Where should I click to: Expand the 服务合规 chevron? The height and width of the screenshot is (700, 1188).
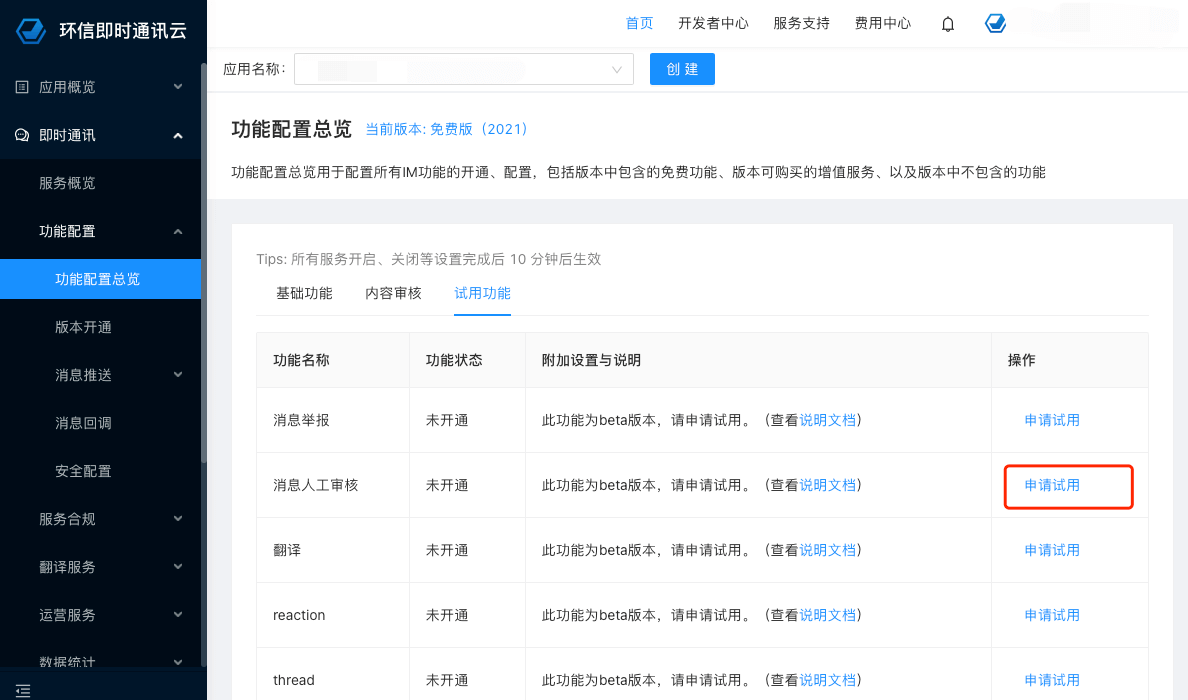coord(178,519)
